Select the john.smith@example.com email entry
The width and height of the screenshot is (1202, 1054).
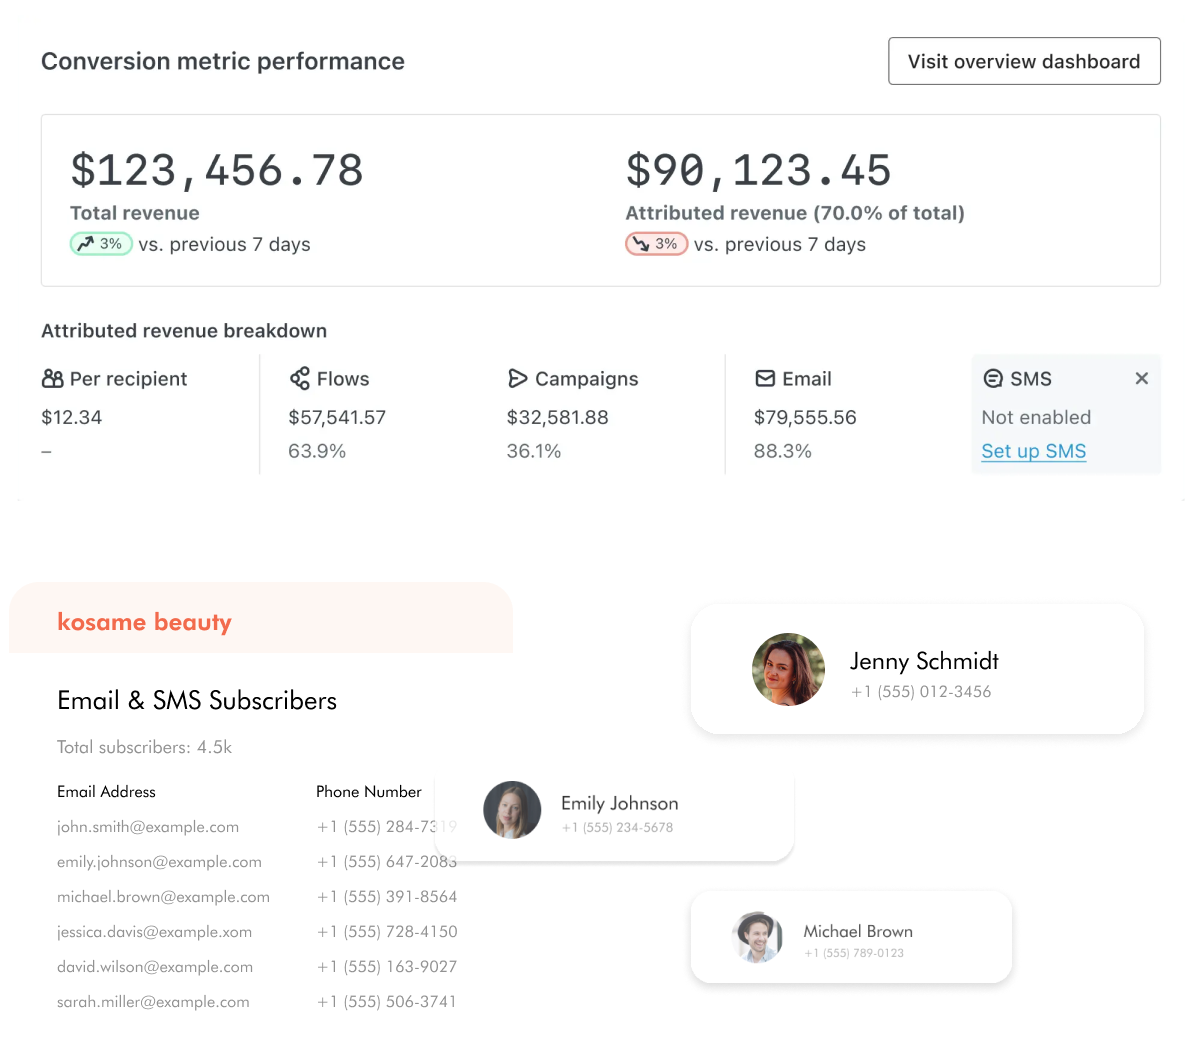click(148, 827)
